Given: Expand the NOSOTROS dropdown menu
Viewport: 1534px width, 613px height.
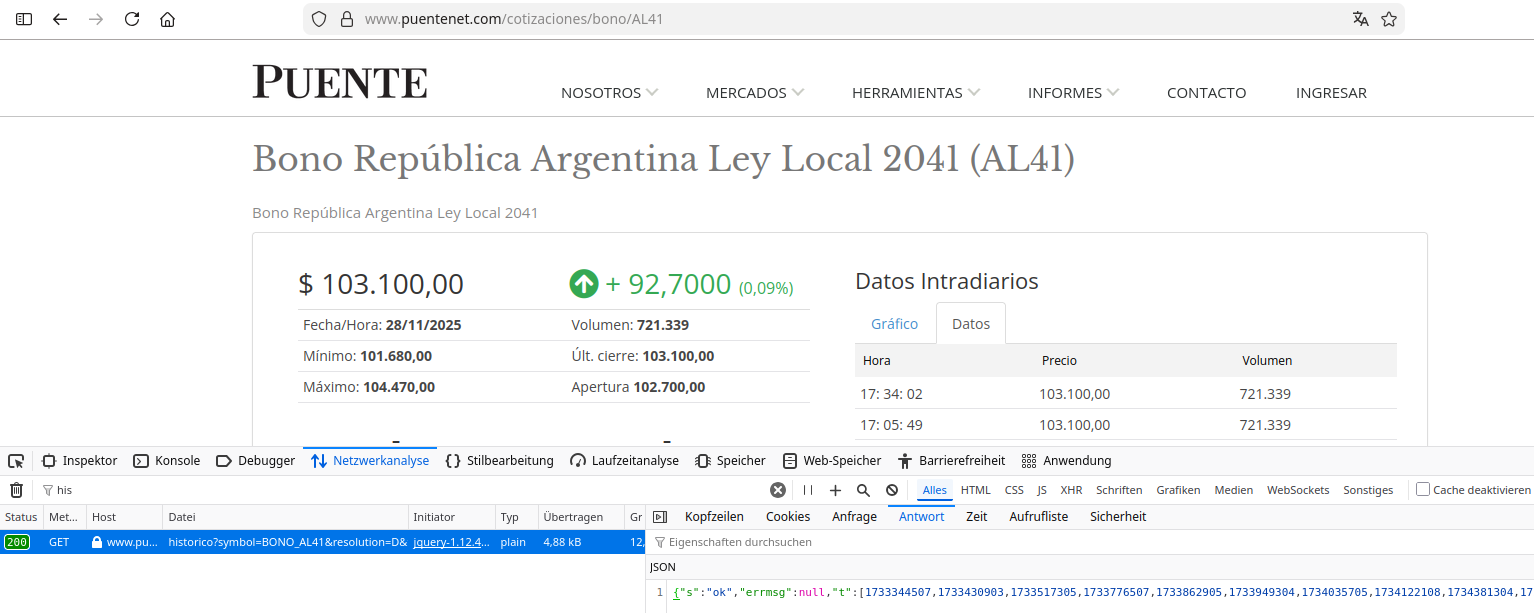Looking at the screenshot, I should (609, 93).
